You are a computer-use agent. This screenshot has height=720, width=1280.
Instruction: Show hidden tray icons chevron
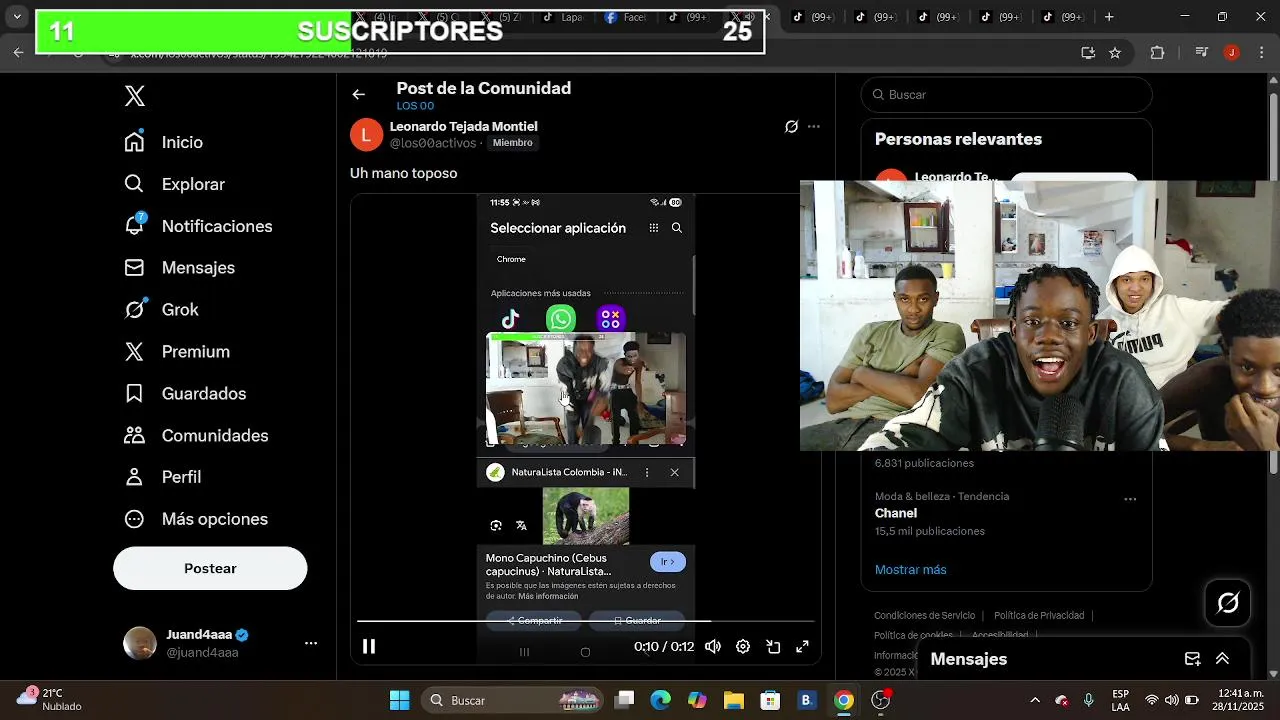coord(1034,700)
